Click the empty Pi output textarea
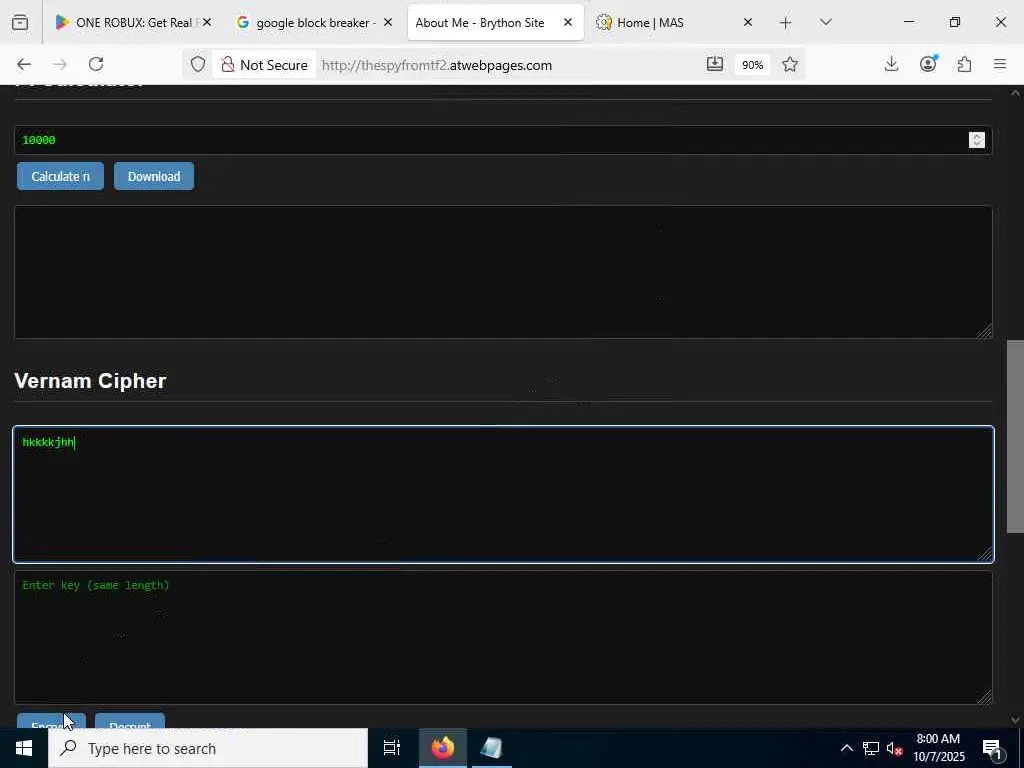 pyautogui.click(x=503, y=272)
